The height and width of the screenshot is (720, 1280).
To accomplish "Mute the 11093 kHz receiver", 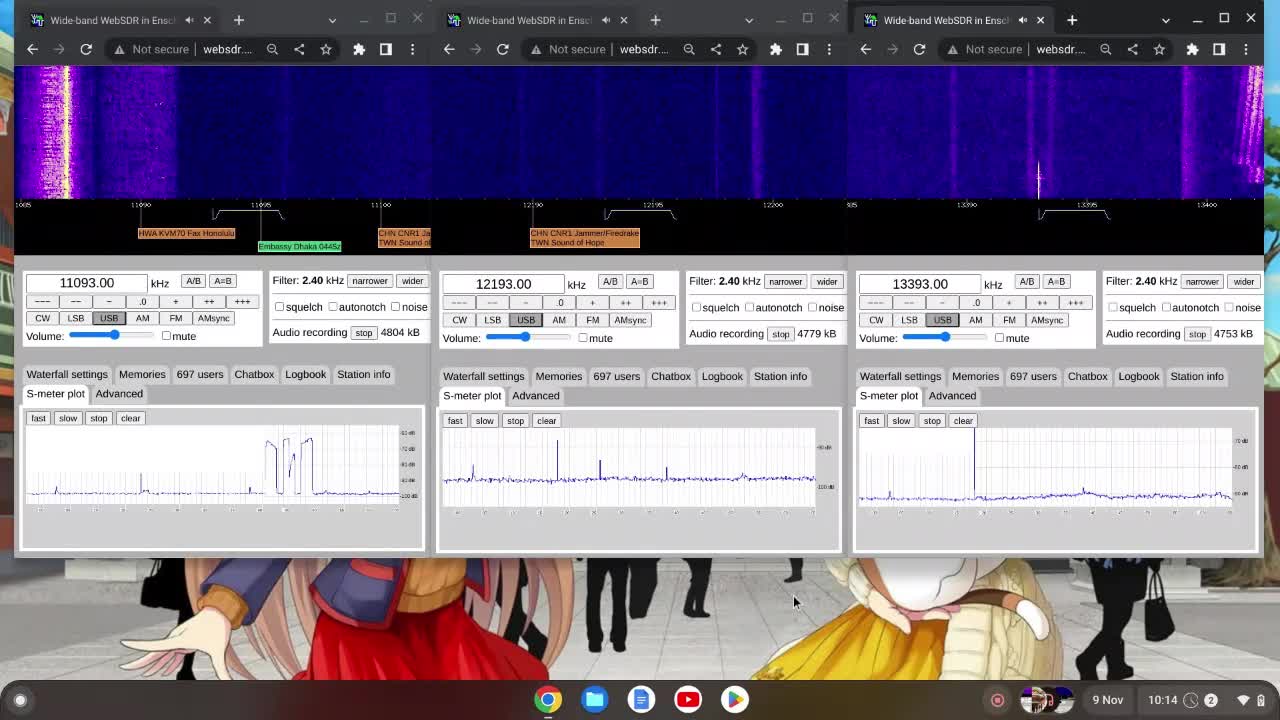I will pyautogui.click(x=166, y=336).
